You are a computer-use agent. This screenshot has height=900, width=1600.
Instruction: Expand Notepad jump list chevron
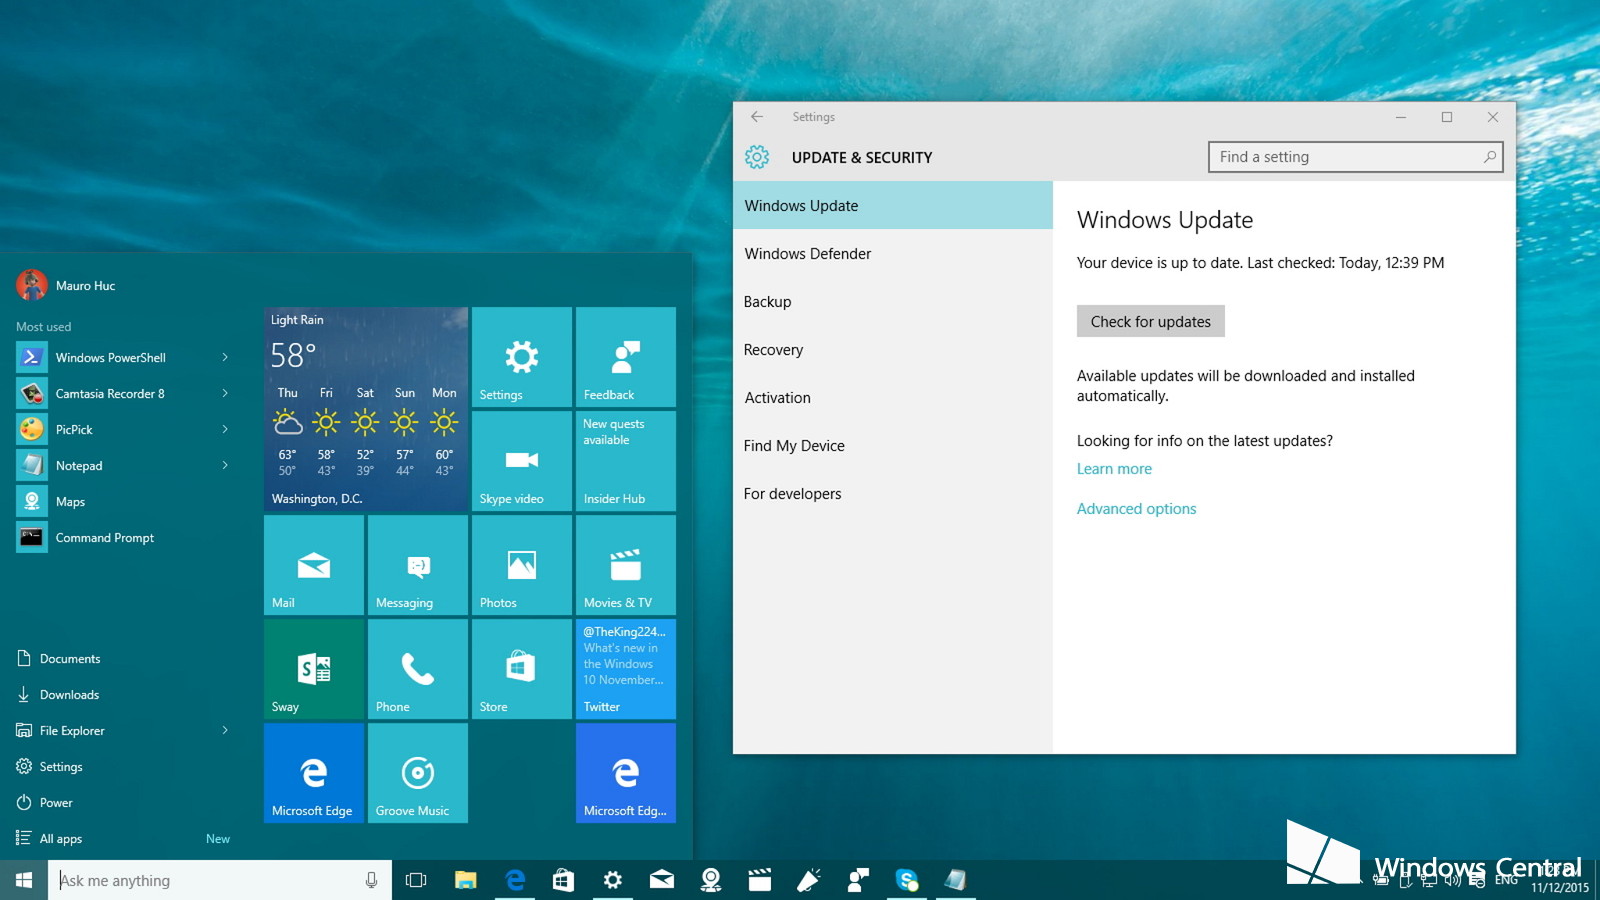coord(225,465)
